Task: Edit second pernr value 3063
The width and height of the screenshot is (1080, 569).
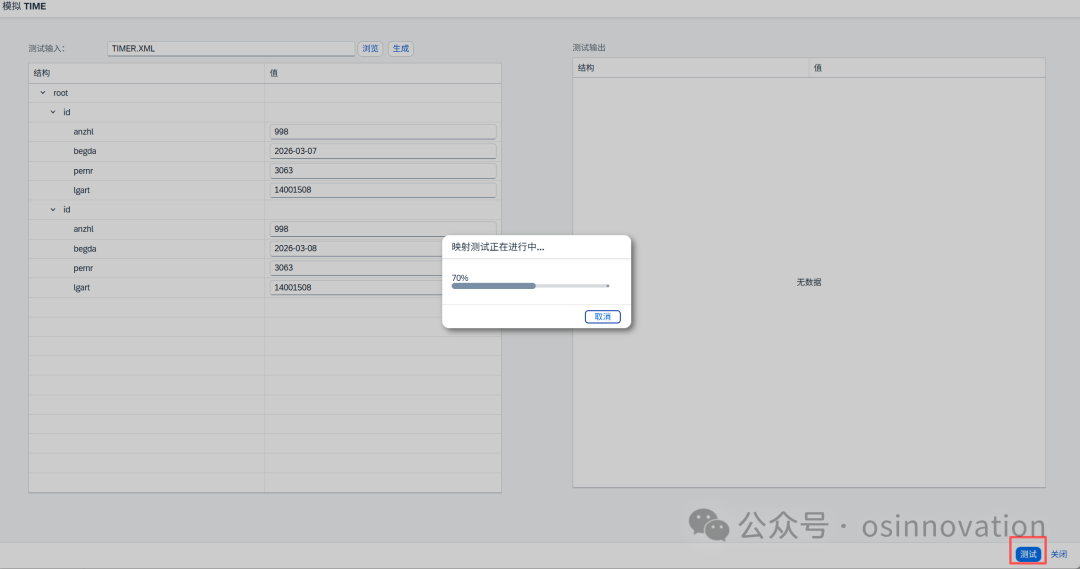Action: click(356, 267)
